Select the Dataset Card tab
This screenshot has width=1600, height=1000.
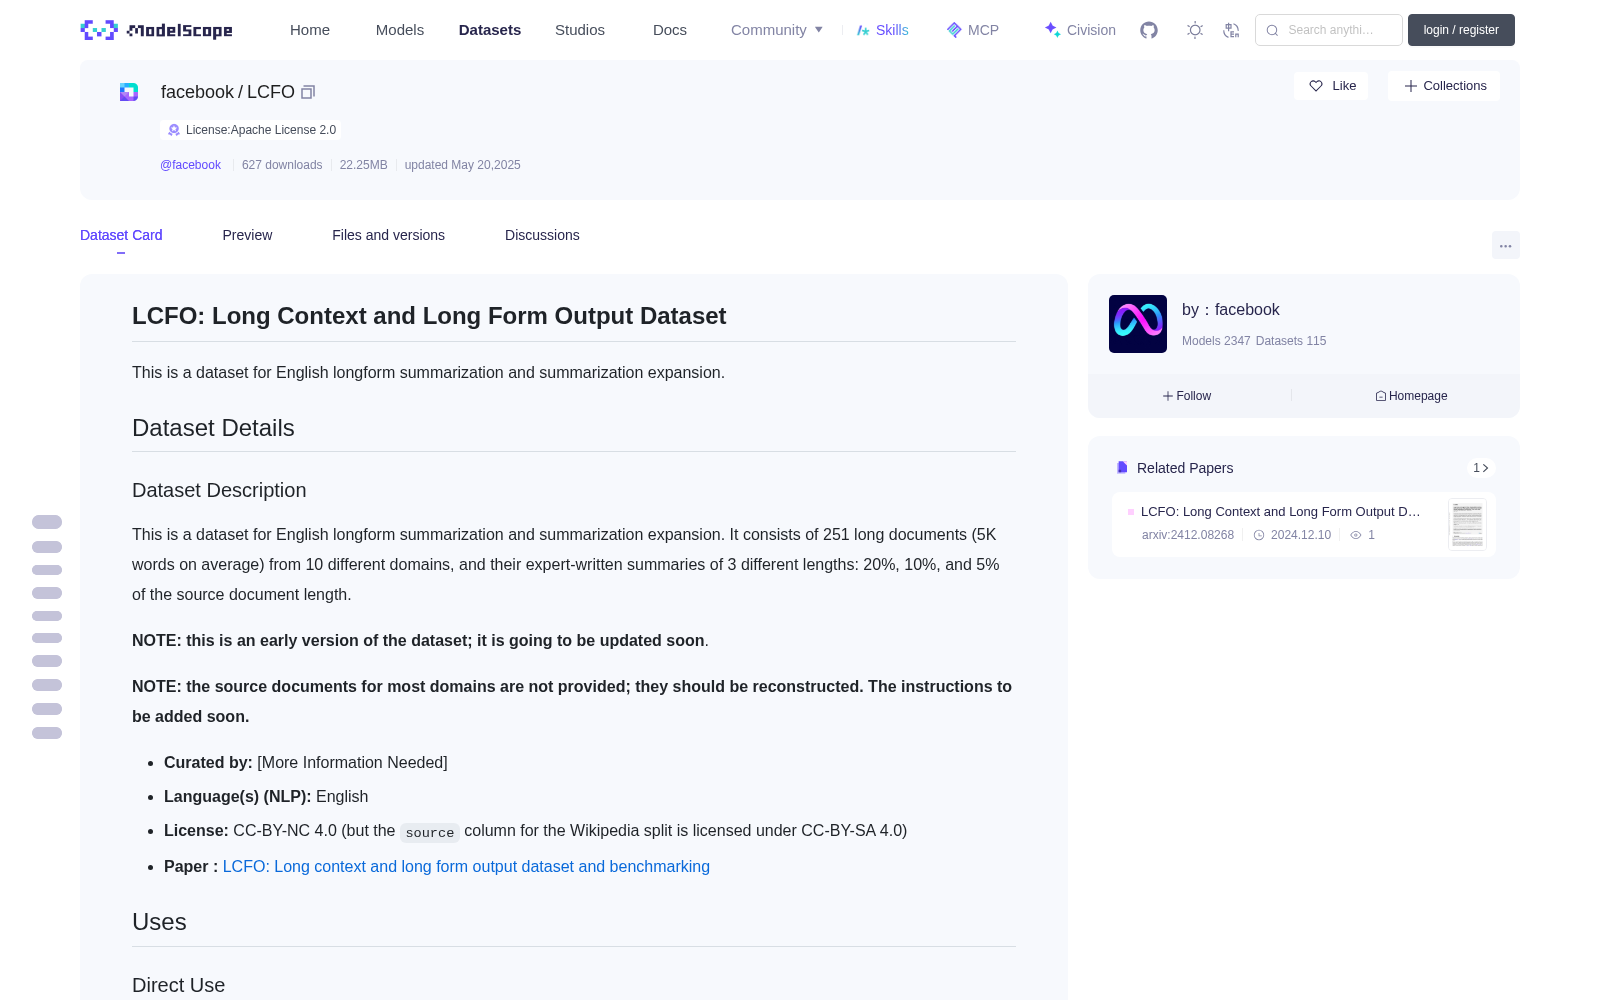click(x=121, y=235)
